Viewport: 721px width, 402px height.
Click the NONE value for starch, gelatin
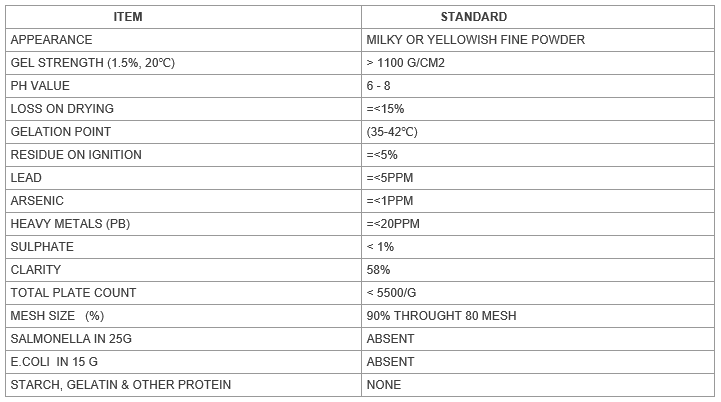coord(384,385)
